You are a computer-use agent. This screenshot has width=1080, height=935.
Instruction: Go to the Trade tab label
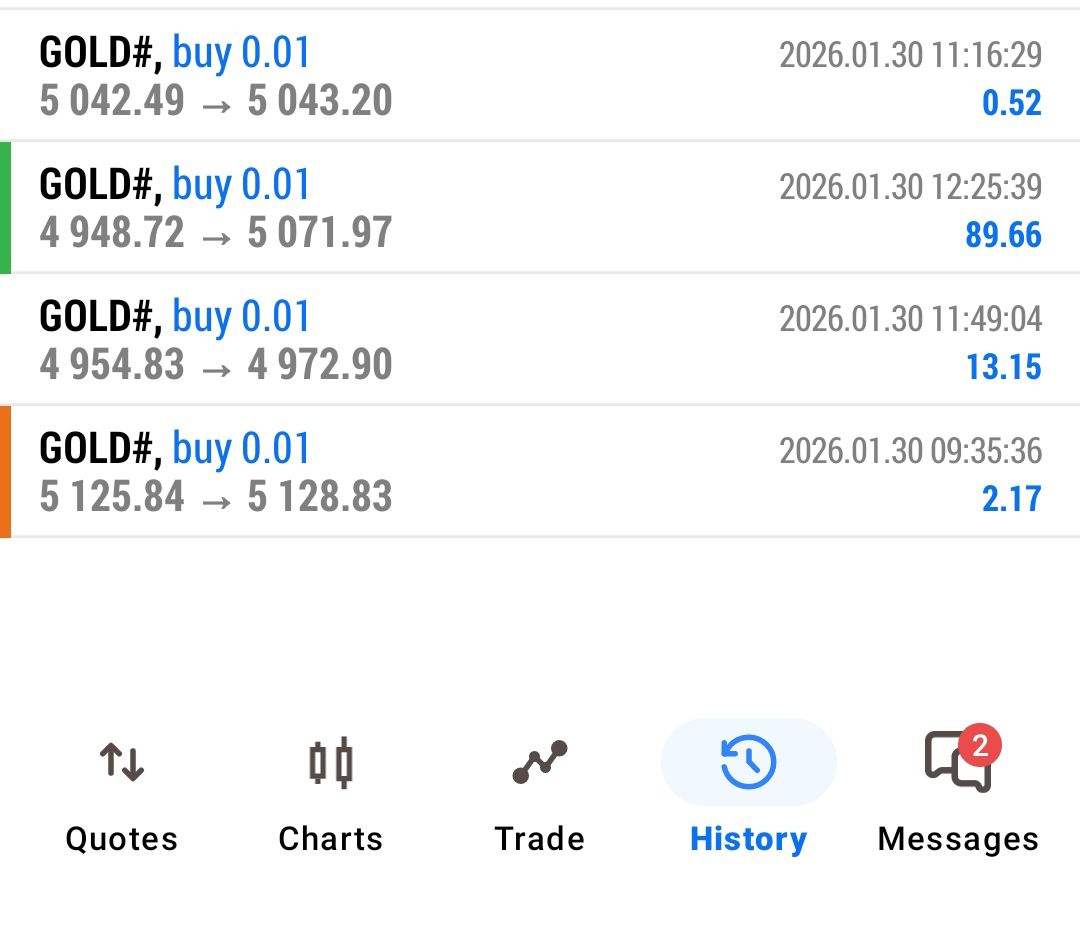coord(540,839)
